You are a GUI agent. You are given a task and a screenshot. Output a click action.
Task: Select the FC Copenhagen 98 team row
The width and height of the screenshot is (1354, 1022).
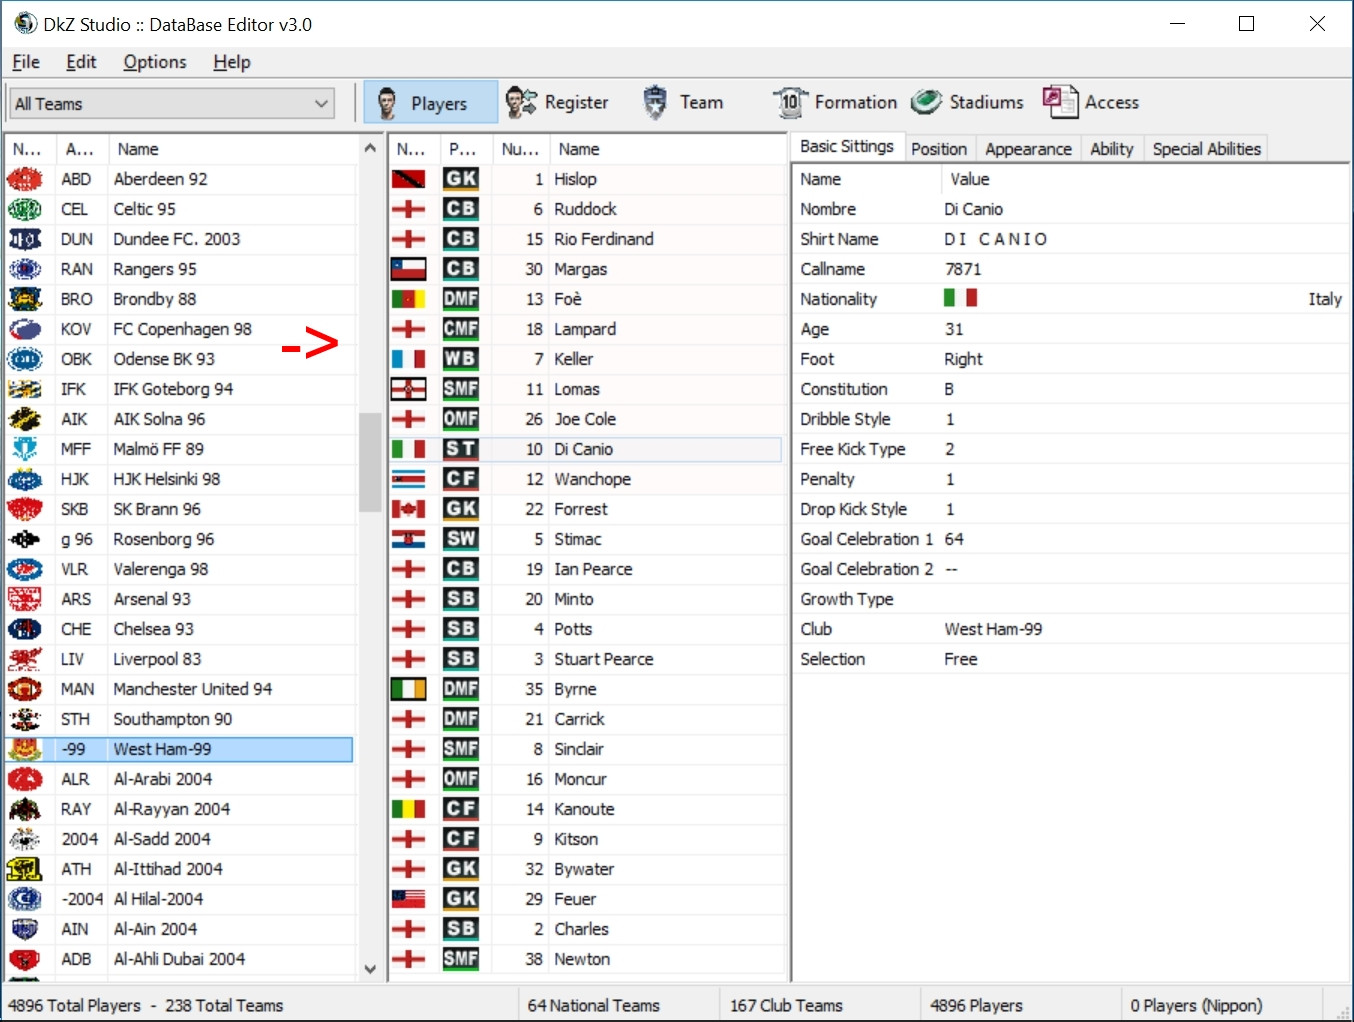pos(180,329)
